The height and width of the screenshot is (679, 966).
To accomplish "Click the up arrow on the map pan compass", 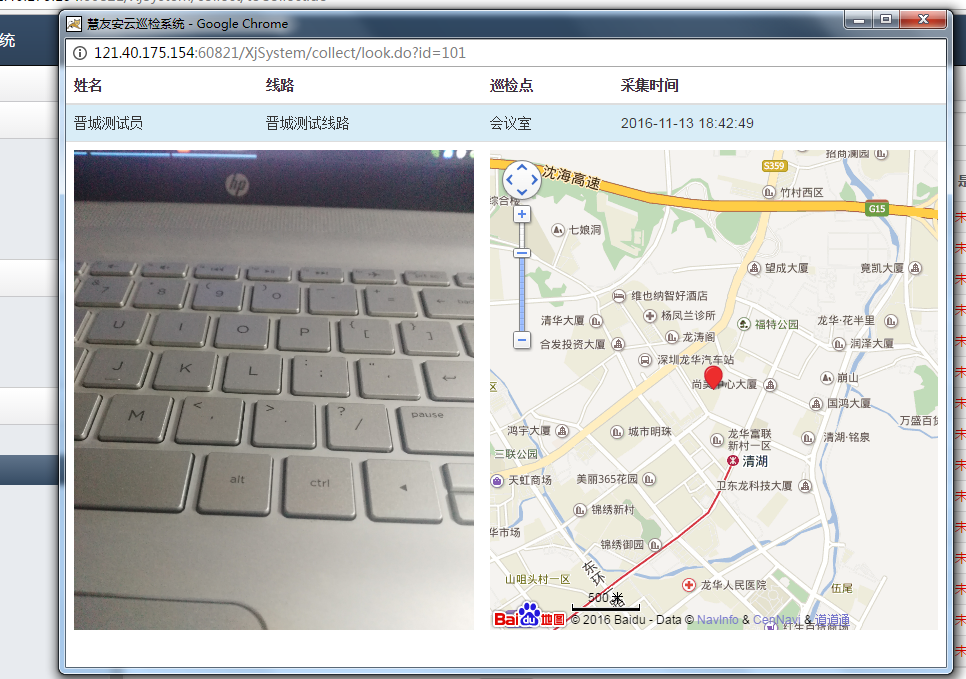I will pos(521,169).
